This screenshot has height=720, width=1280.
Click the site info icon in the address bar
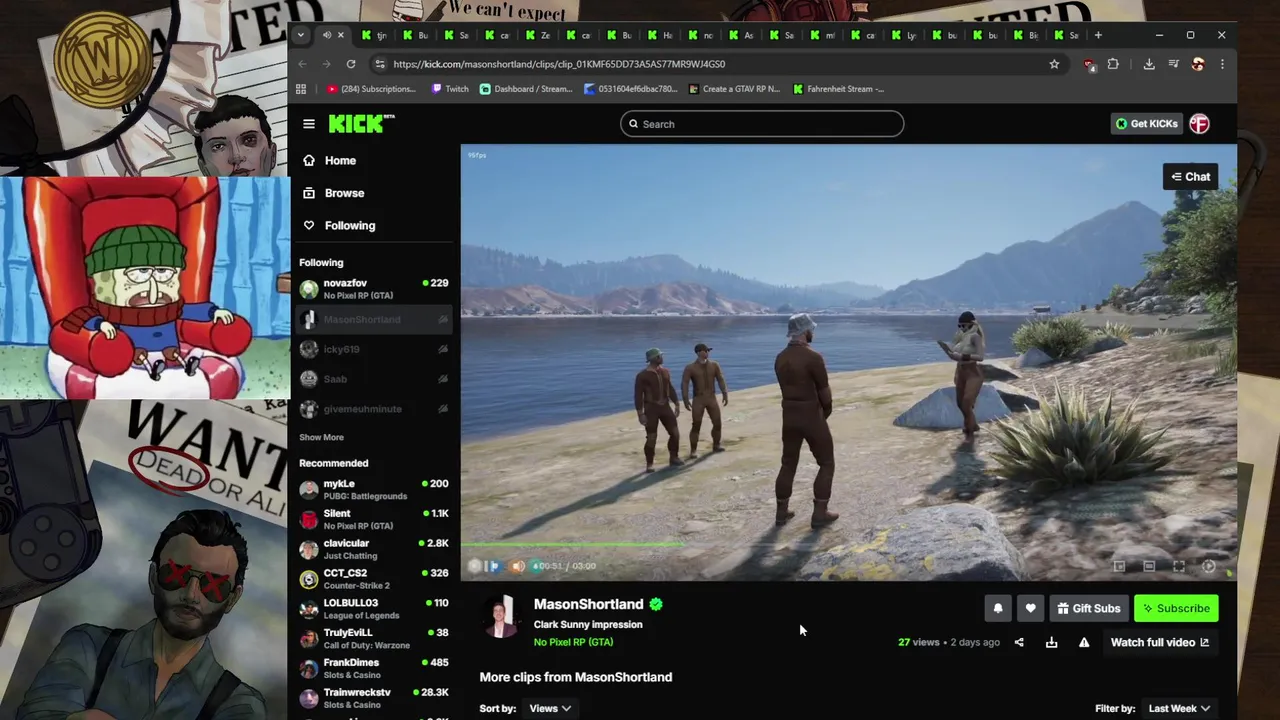point(379,64)
